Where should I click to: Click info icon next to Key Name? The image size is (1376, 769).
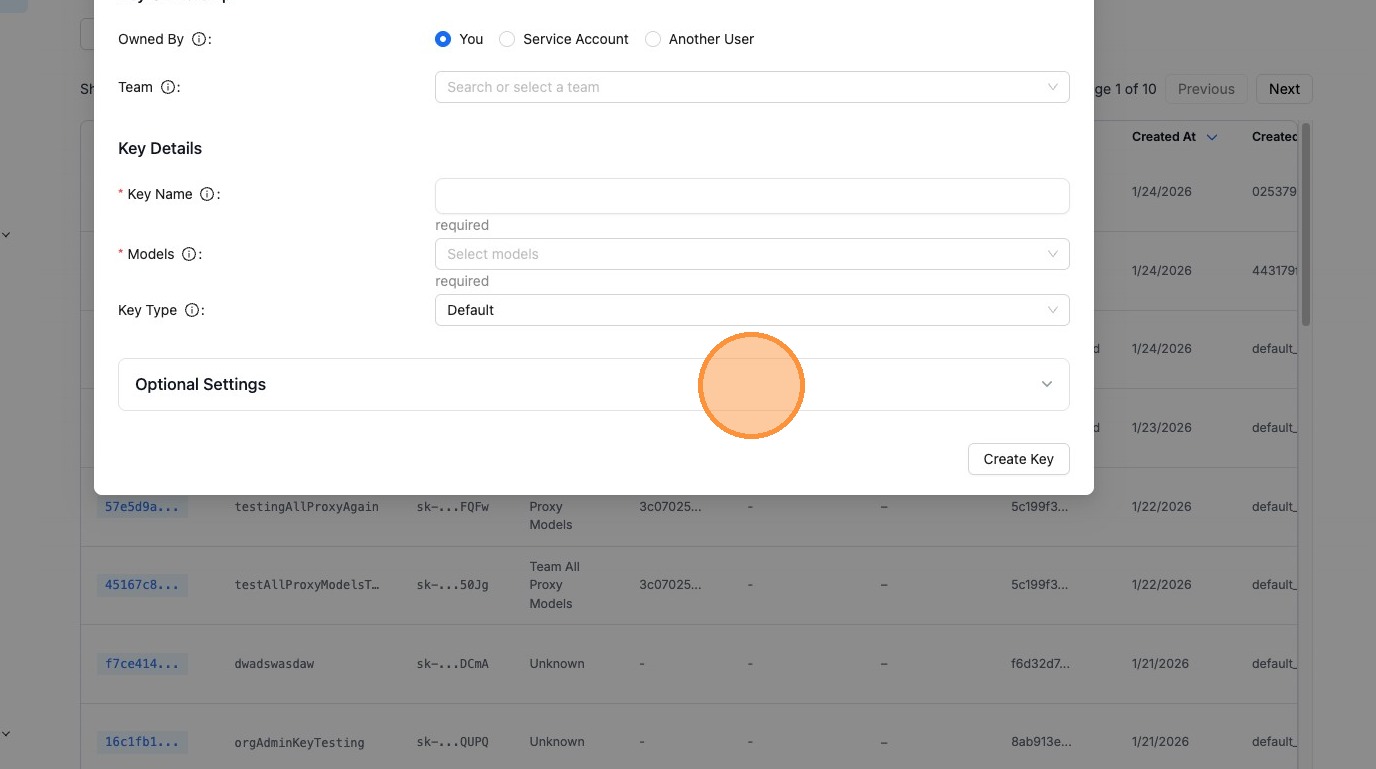[x=207, y=194]
